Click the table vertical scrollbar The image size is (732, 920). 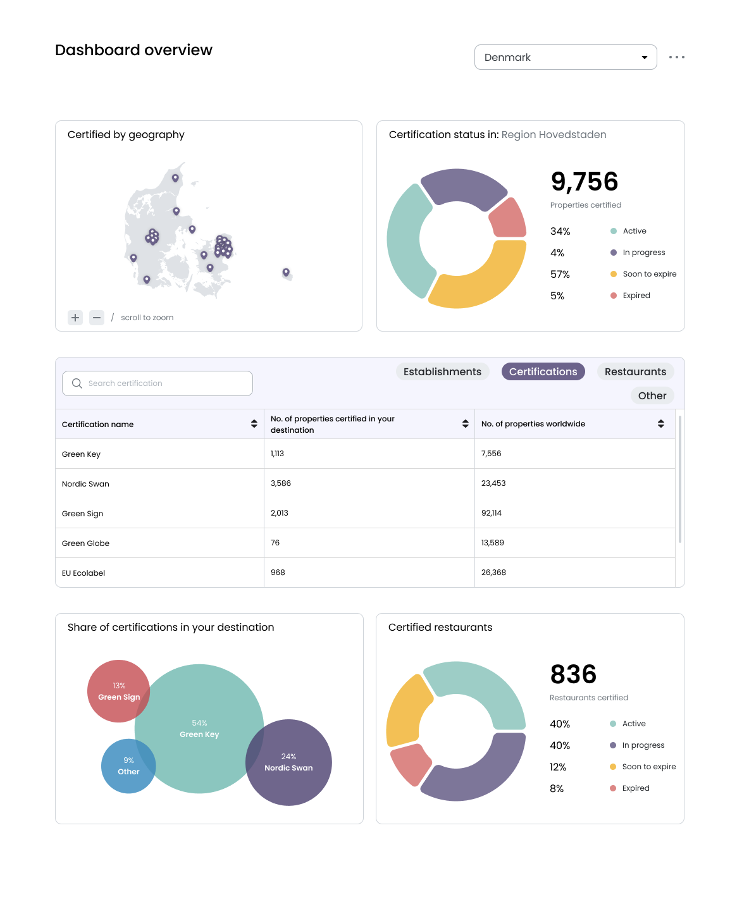679,480
